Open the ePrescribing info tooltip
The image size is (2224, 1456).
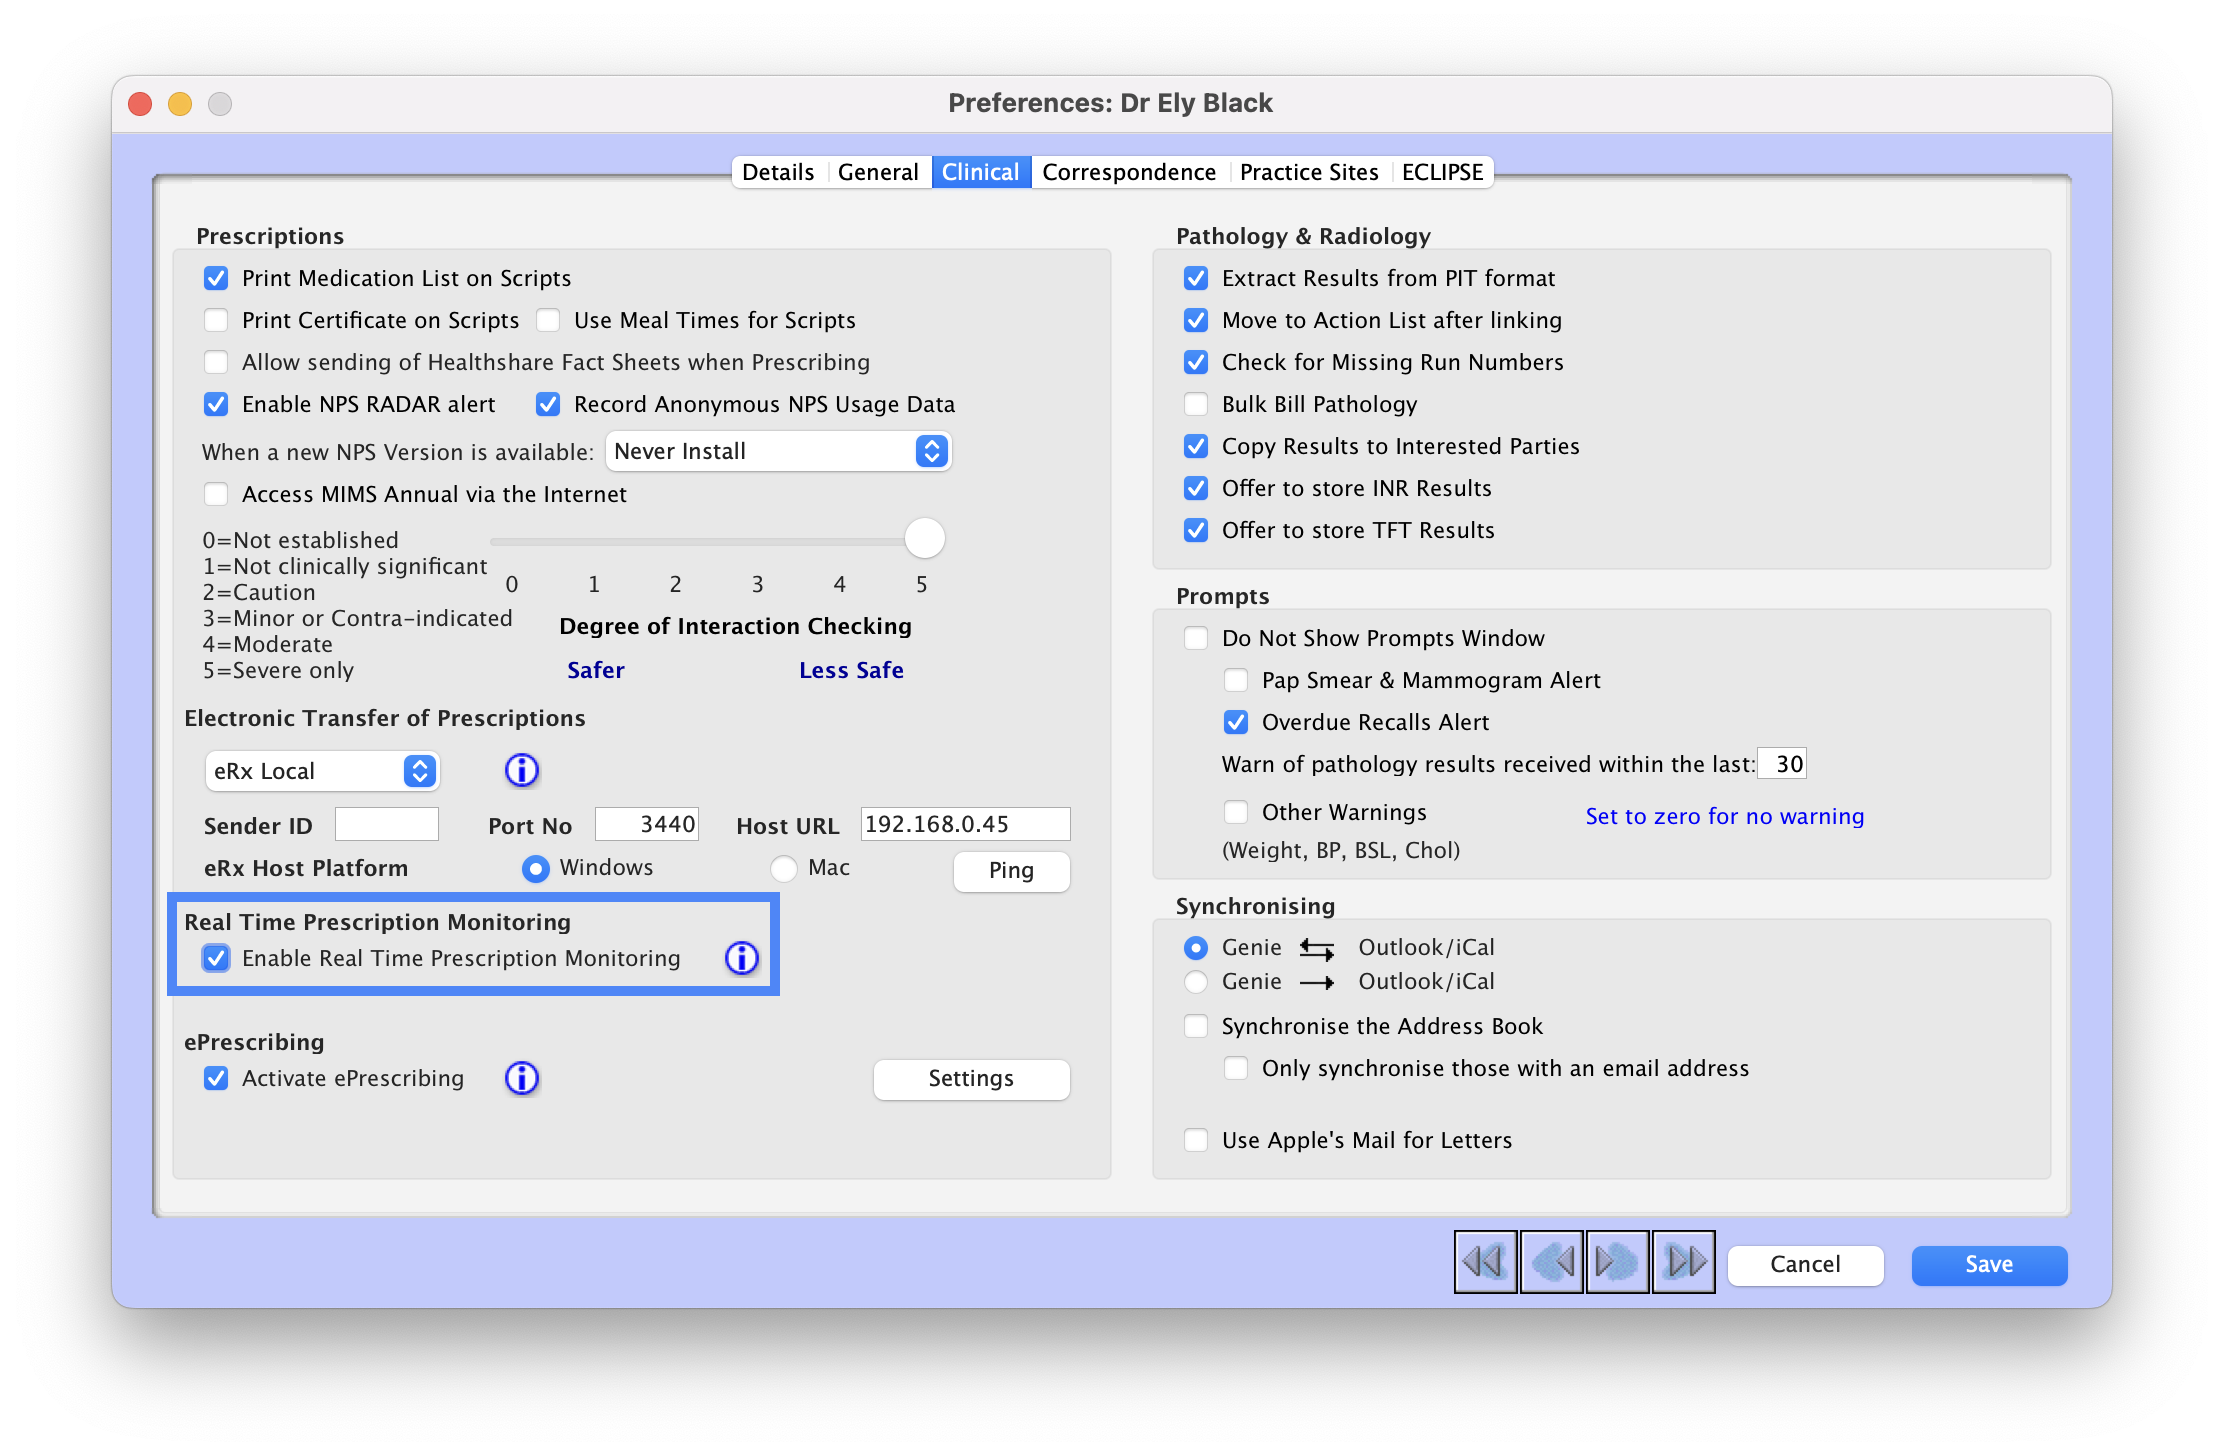pyautogui.click(x=521, y=1079)
